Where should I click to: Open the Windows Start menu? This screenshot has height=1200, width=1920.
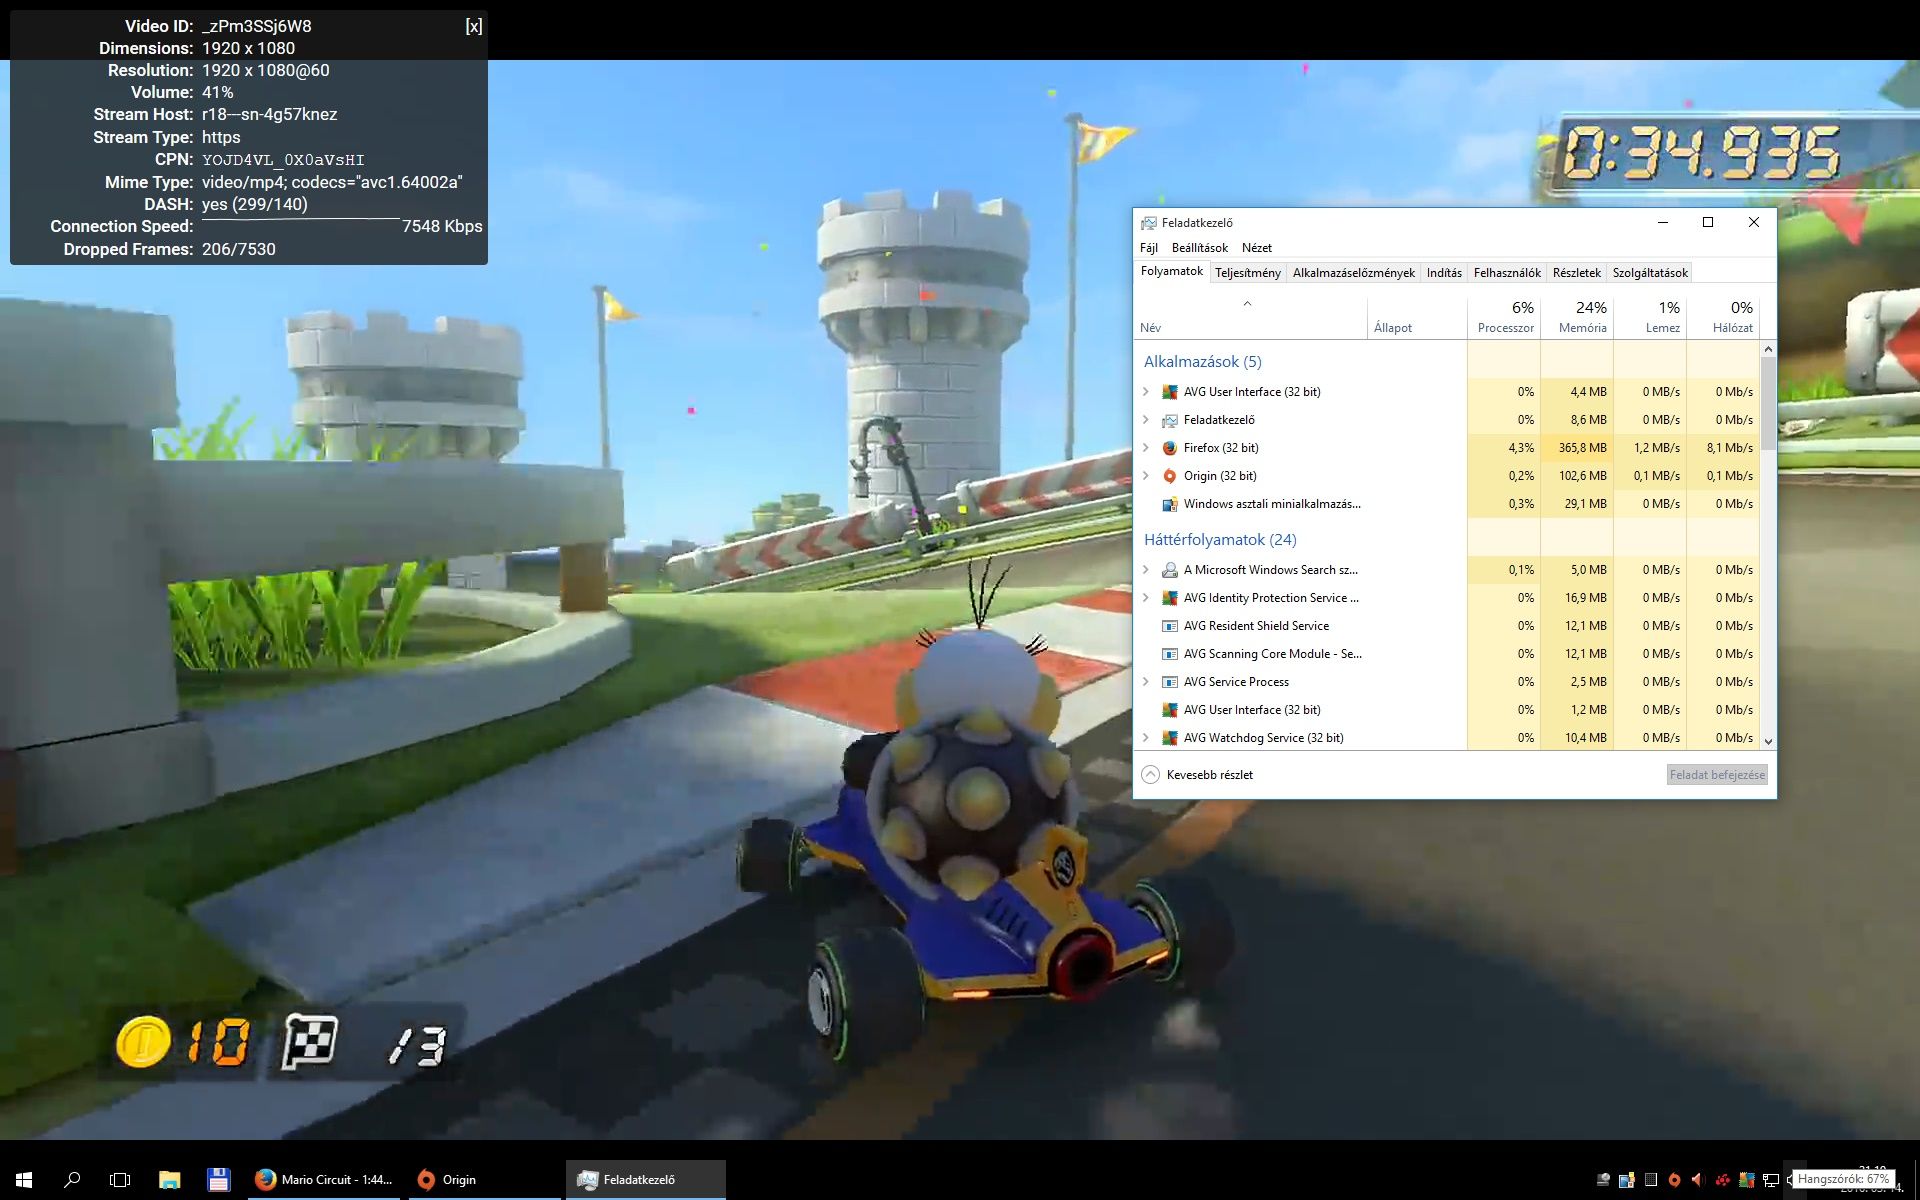pos(24,1180)
